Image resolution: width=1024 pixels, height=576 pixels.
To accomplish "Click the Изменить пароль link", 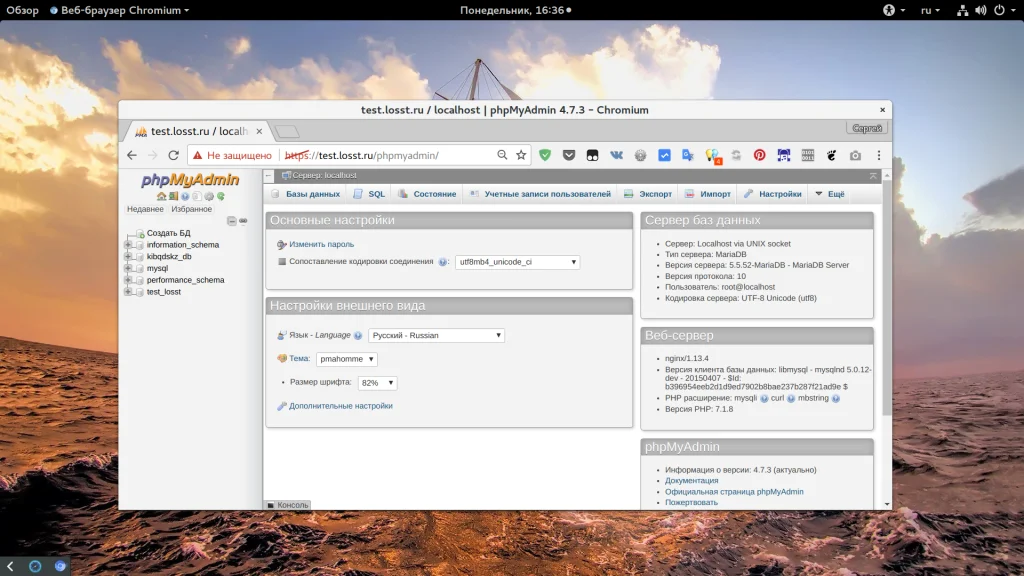I will (321, 244).
